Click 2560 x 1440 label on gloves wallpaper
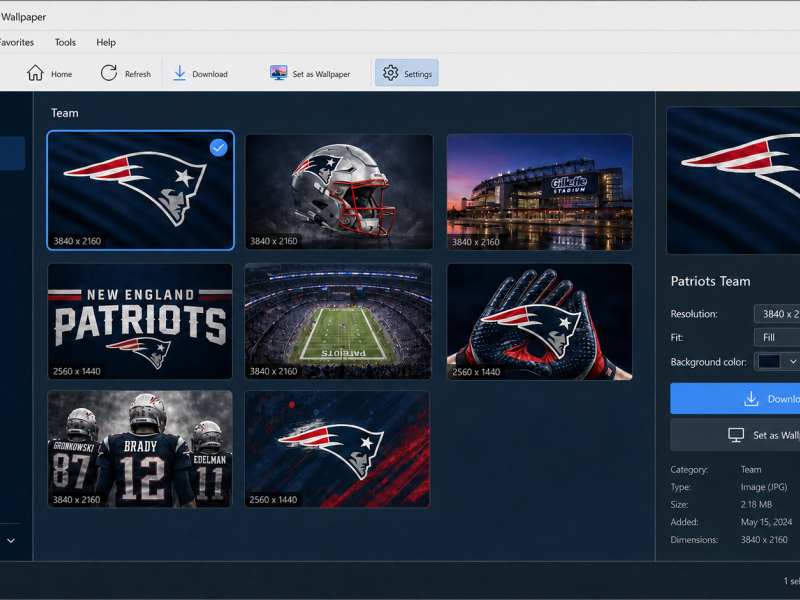Image resolution: width=800 pixels, height=600 pixels. 476,372
